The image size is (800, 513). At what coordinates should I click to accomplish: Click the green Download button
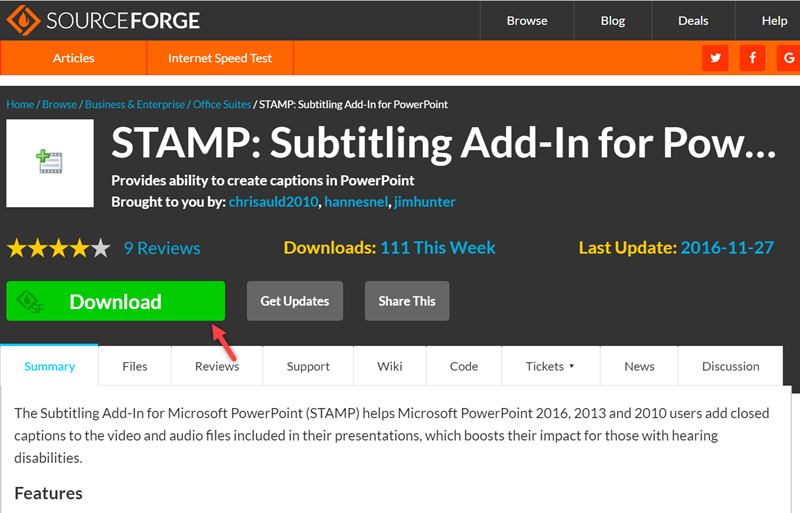click(115, 301)
